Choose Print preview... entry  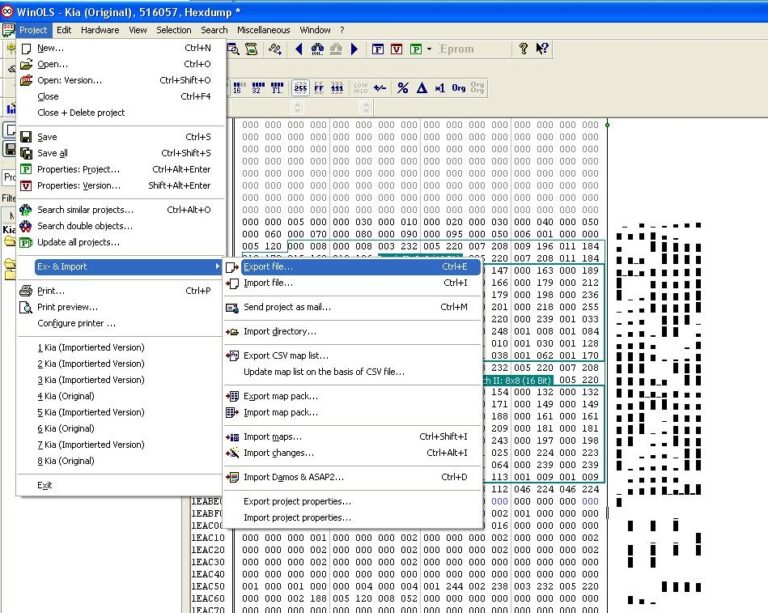tap(121, 307)
